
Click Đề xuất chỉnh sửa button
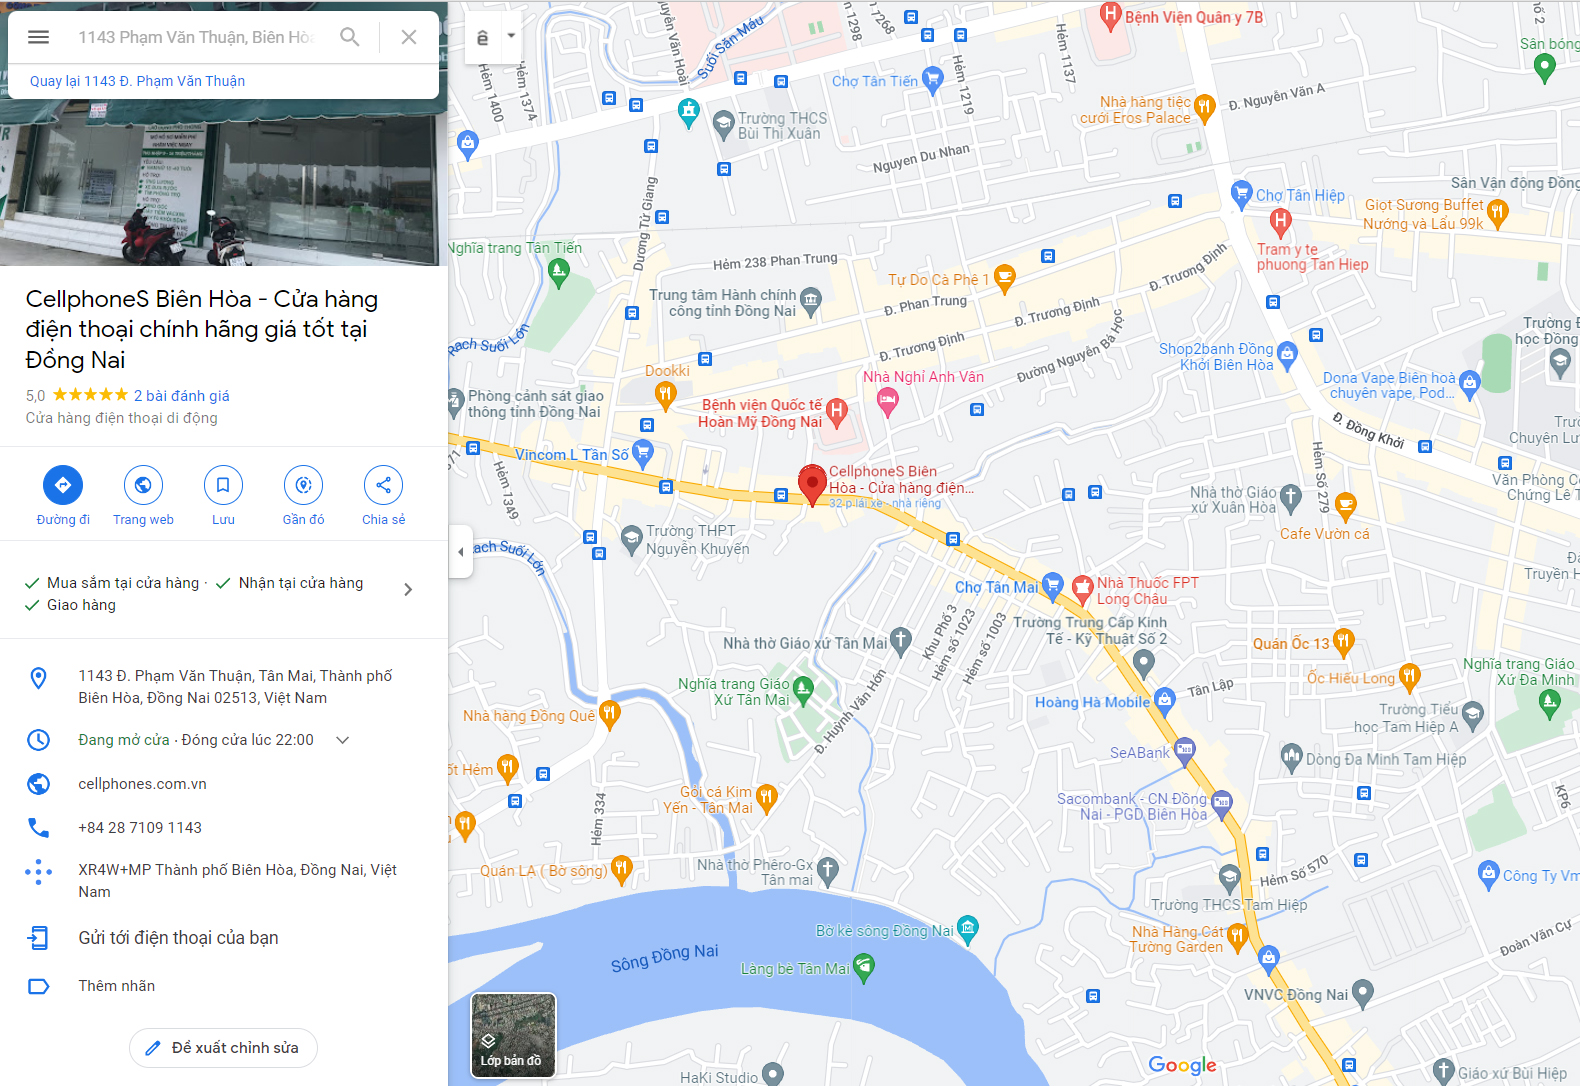pyautogui.click(x=223, y=1048)
